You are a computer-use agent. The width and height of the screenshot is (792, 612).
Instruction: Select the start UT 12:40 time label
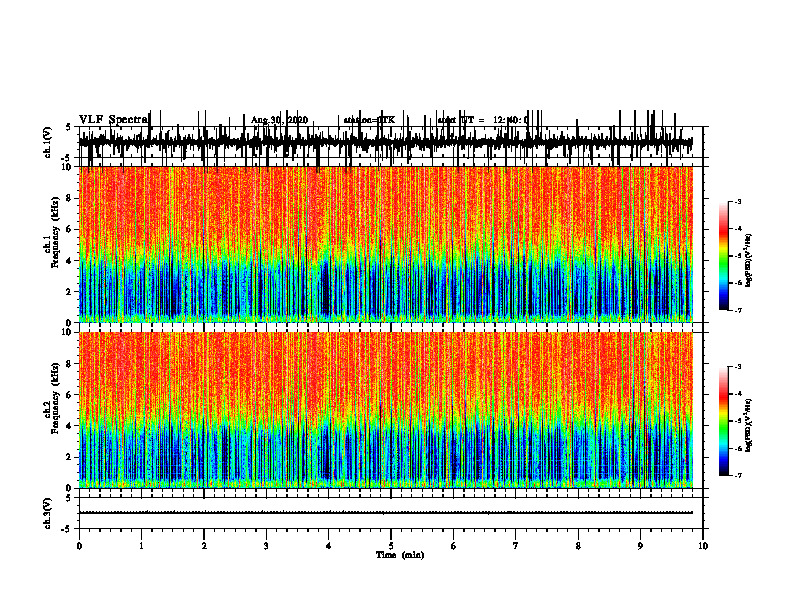click(483, 120)
